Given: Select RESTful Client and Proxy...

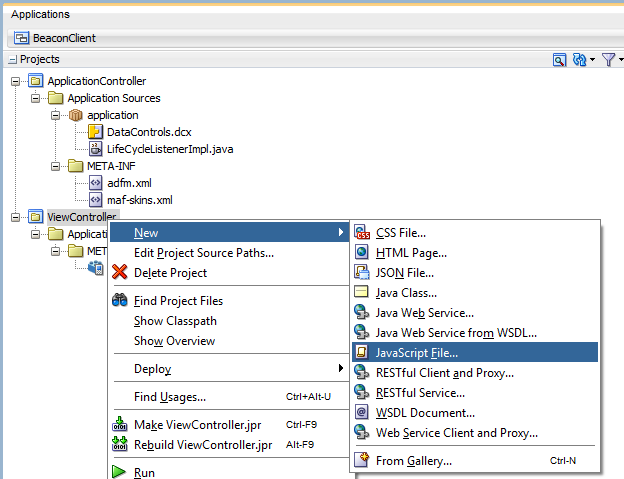Looking at the screenshot, I should 475,373.
